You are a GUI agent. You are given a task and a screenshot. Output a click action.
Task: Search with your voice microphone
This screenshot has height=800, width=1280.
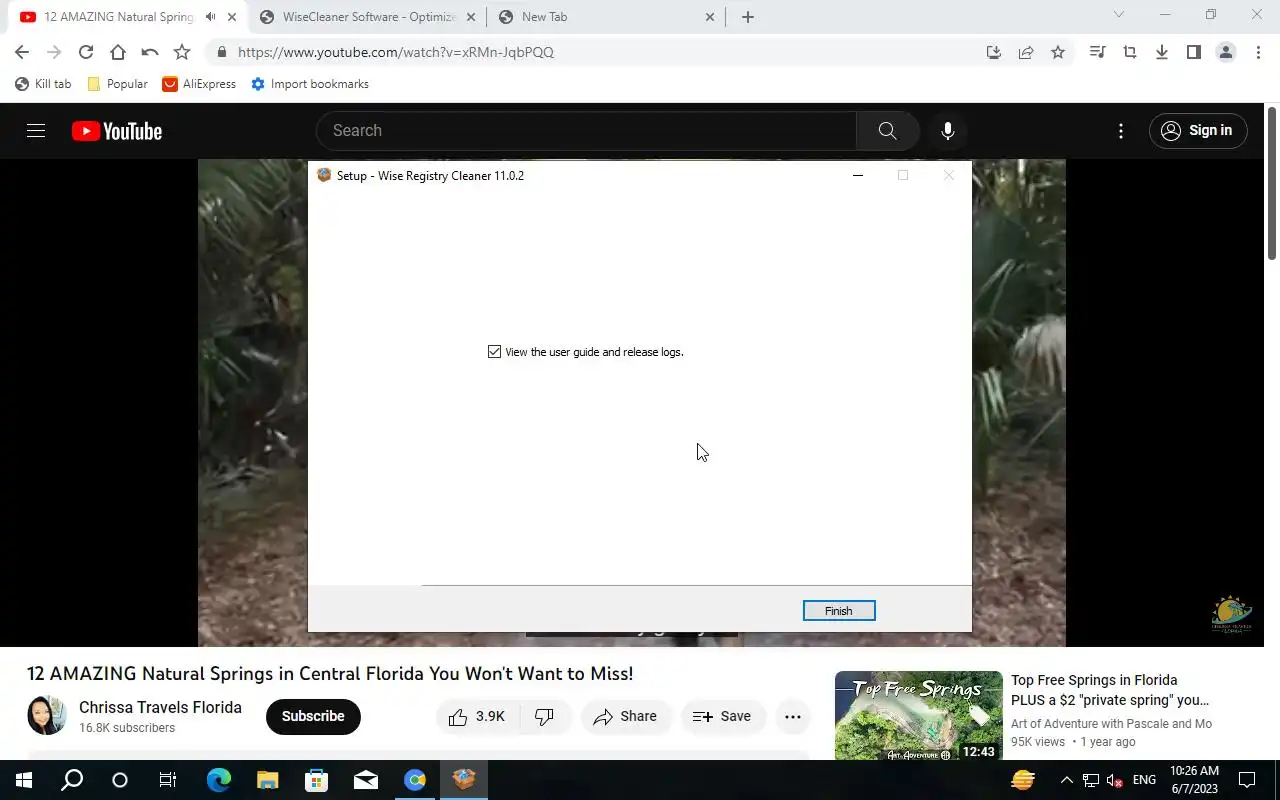(x=948, y=131)
